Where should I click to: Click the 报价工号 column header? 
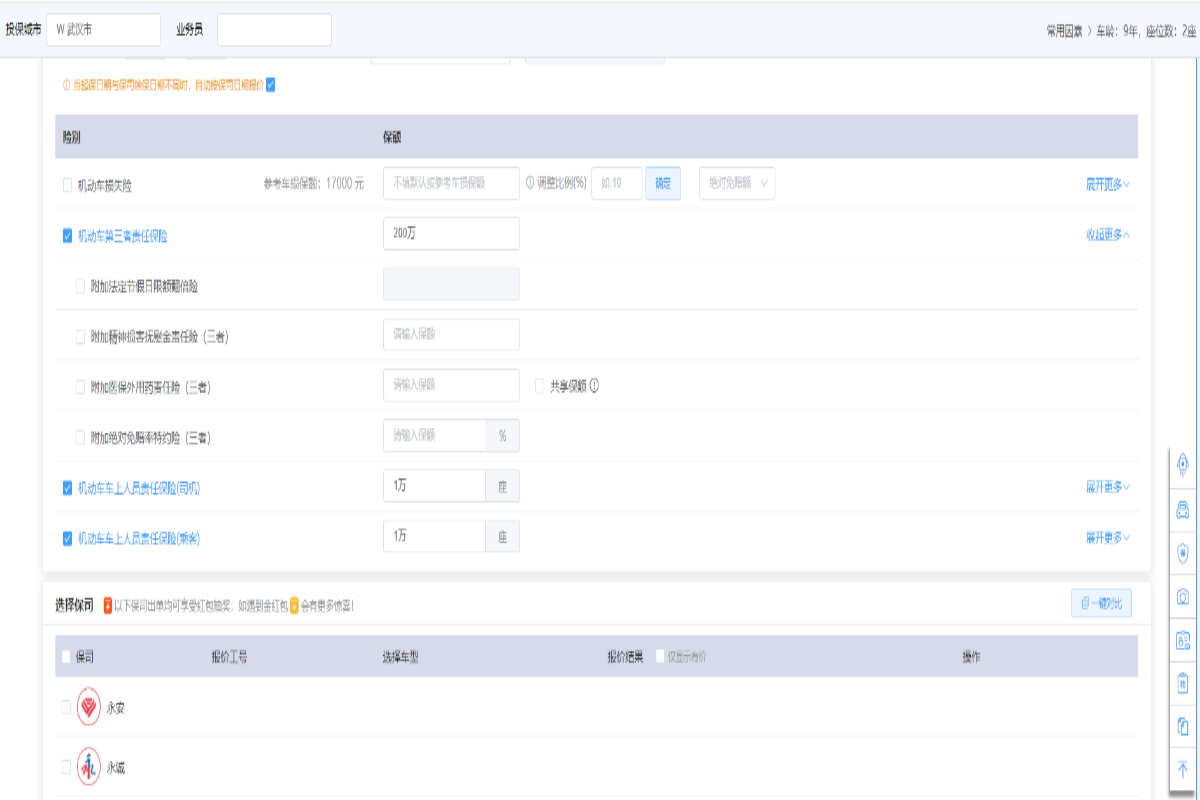point(229,657)
